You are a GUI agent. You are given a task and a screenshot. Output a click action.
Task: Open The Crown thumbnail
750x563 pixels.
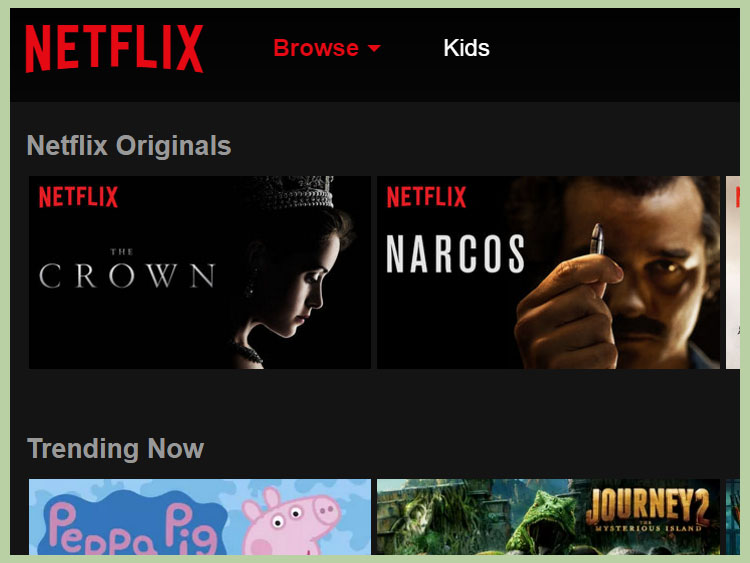click(200, 272)
